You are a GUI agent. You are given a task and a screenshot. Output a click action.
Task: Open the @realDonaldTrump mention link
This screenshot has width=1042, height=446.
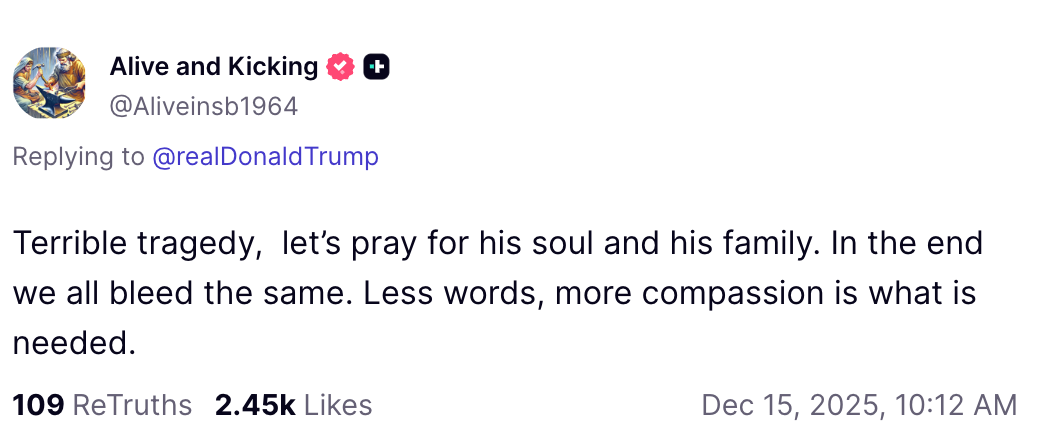[x=264, y=157]
